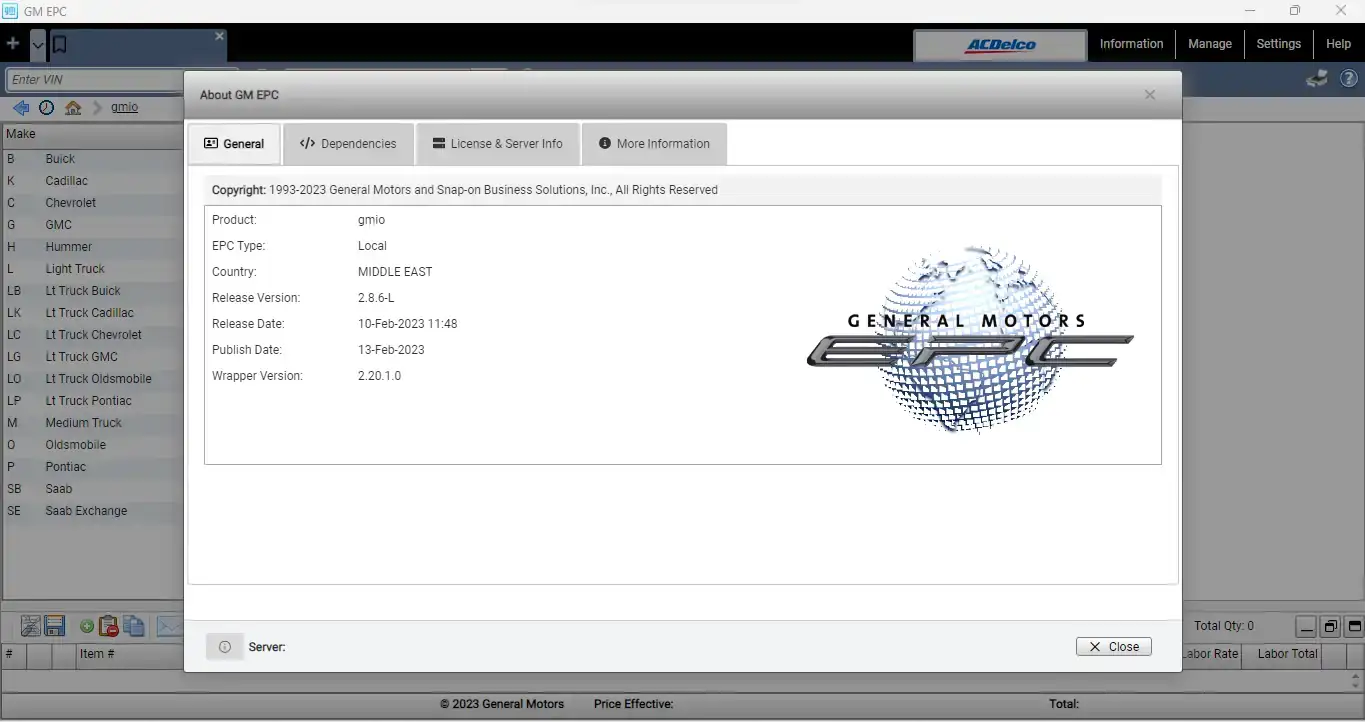Close the About GM EPC dialog with X
Screen dimensions: 1365x722
pos(1150,95)
